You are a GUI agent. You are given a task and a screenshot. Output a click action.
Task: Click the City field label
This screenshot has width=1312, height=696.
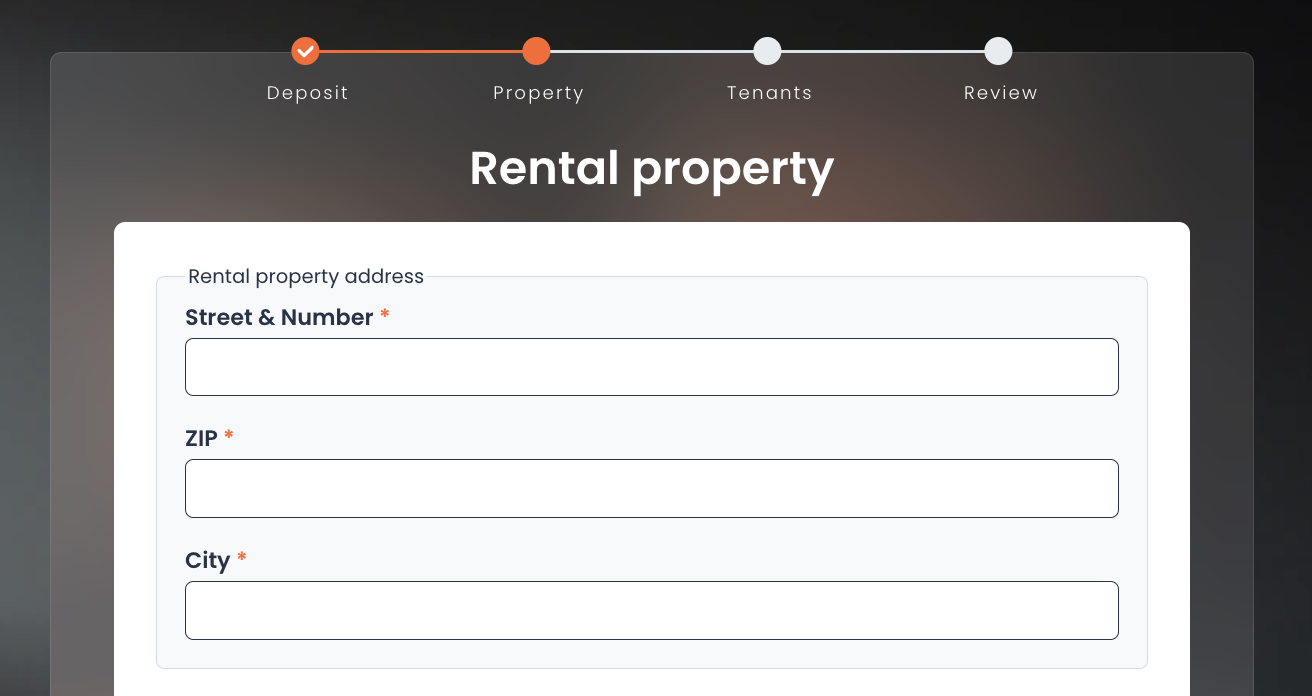click(208, 560)
